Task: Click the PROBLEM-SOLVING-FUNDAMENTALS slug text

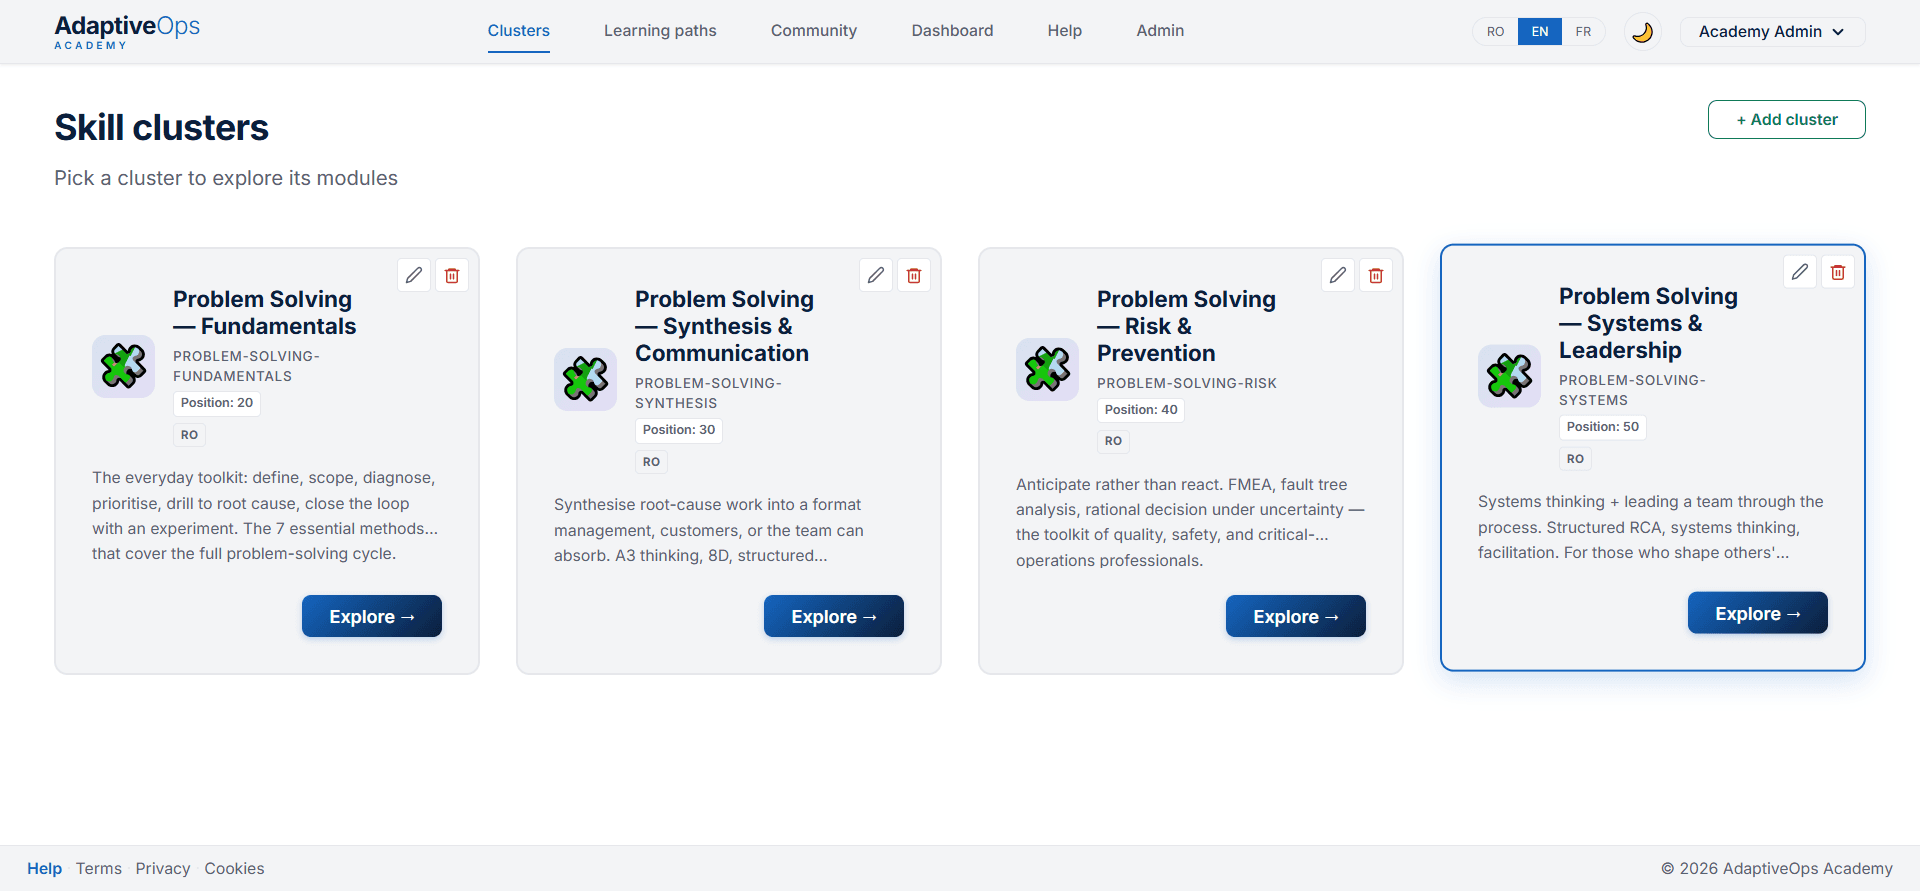Action: pos(246,366)
